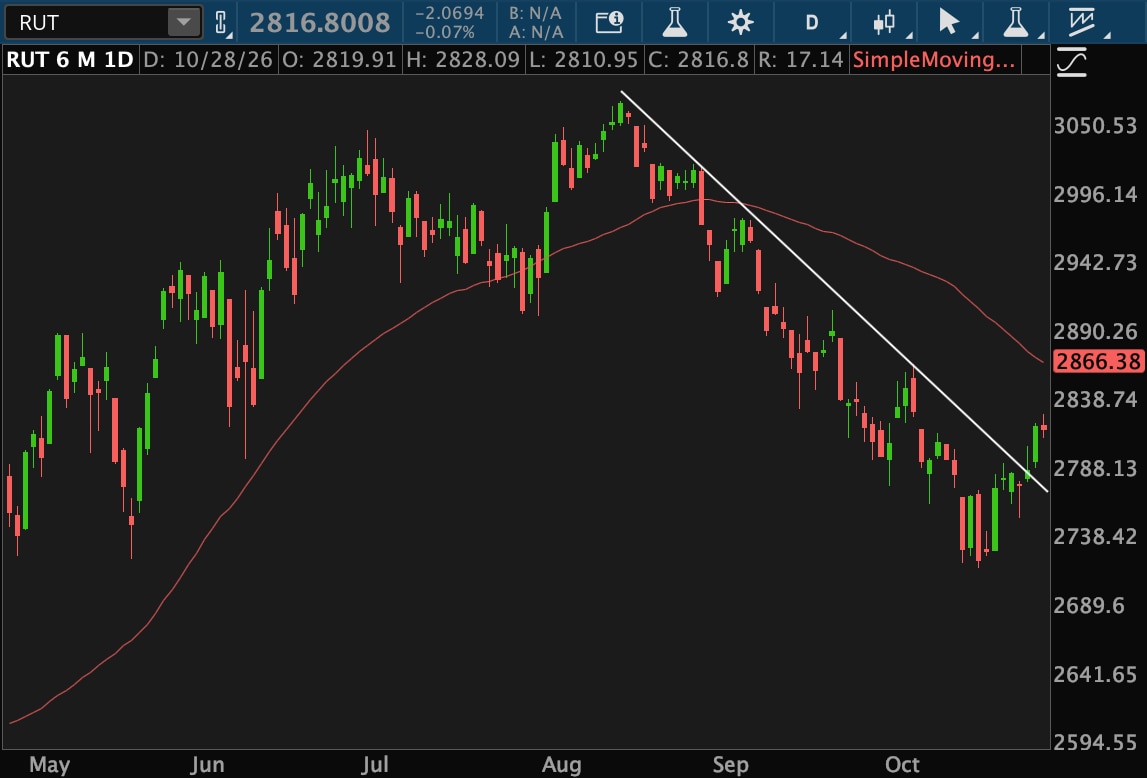
Task: Click the 2738.42 price axis label
Action: [x=1095, y=537]
